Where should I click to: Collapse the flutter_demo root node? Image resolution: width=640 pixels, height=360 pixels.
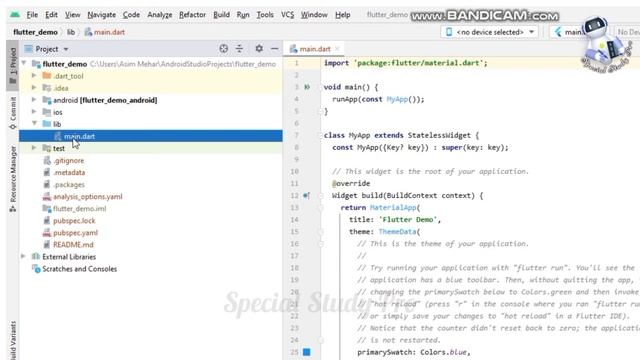[24, 64]
